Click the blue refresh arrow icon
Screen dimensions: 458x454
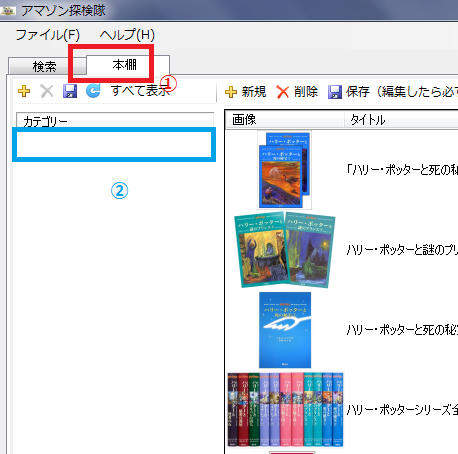(93, 91)
